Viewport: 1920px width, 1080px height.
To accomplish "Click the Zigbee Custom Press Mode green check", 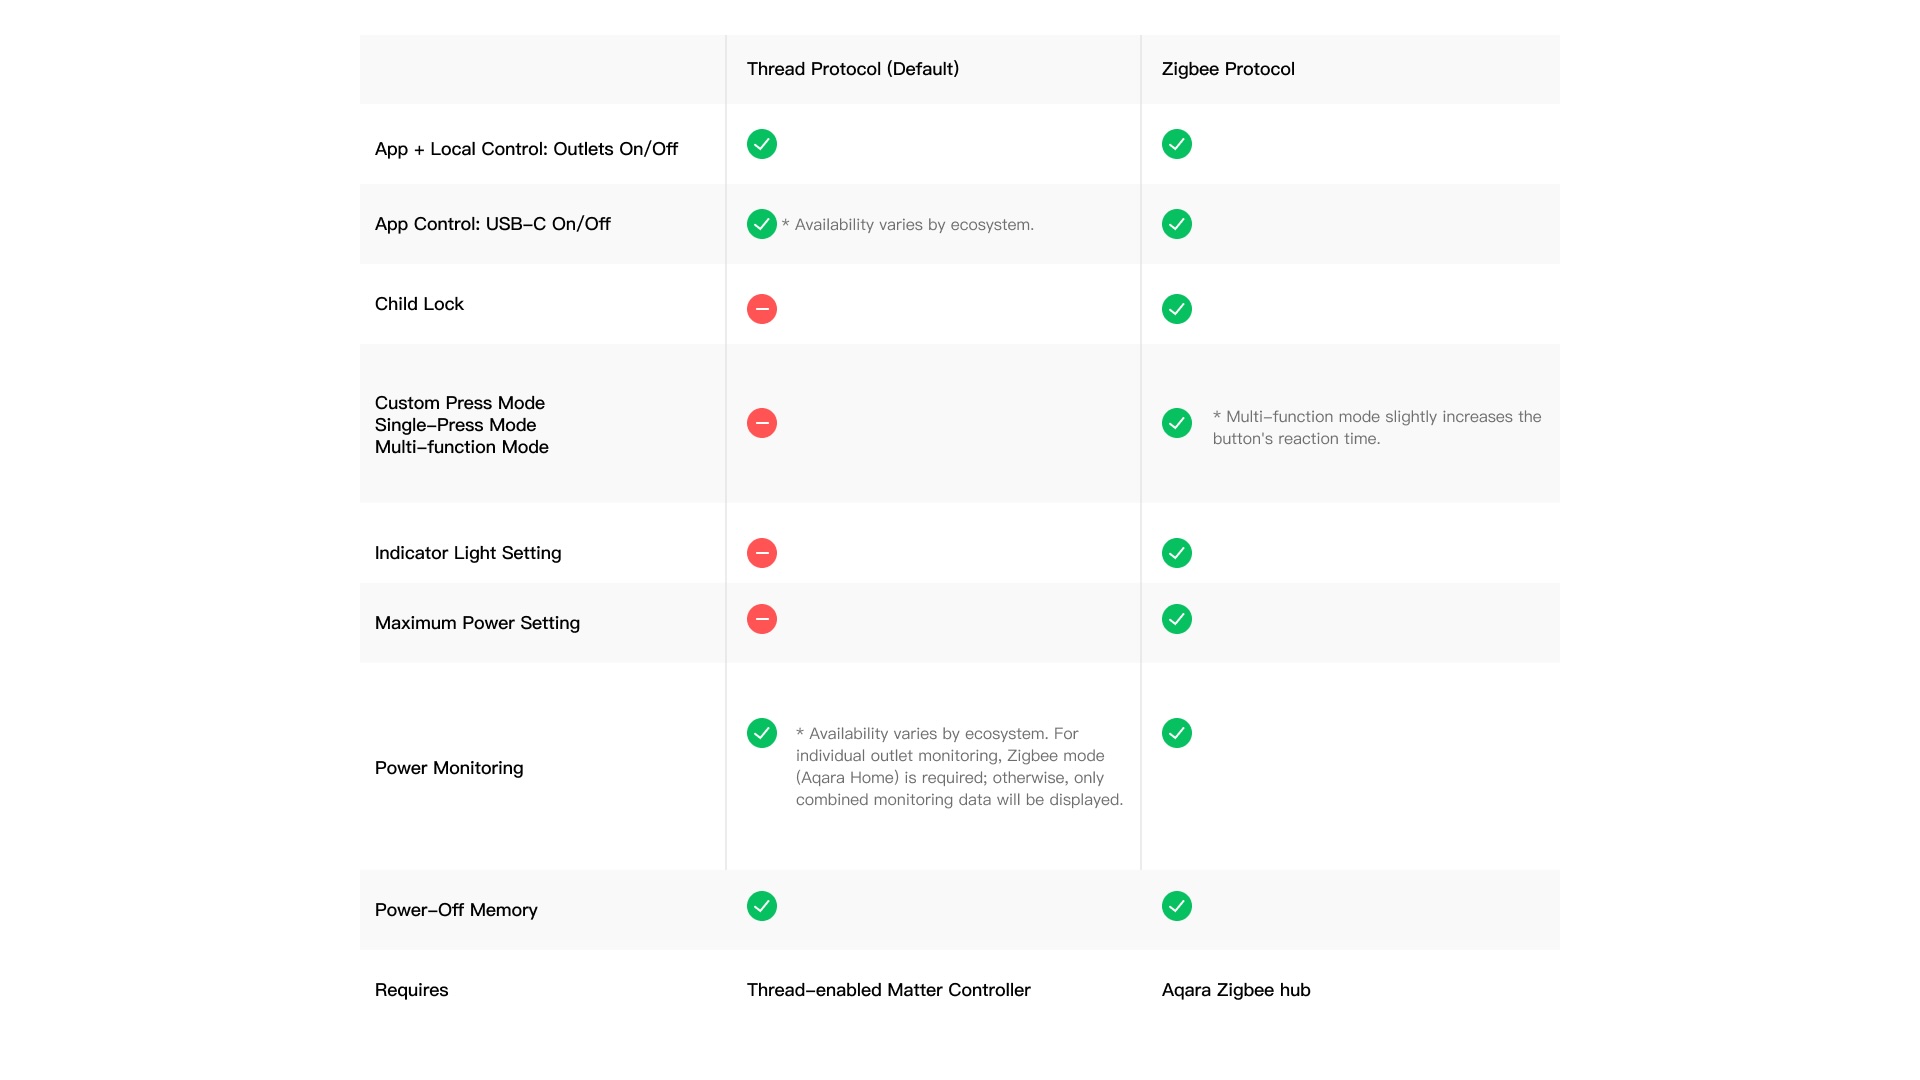I will click(1176, 423).
